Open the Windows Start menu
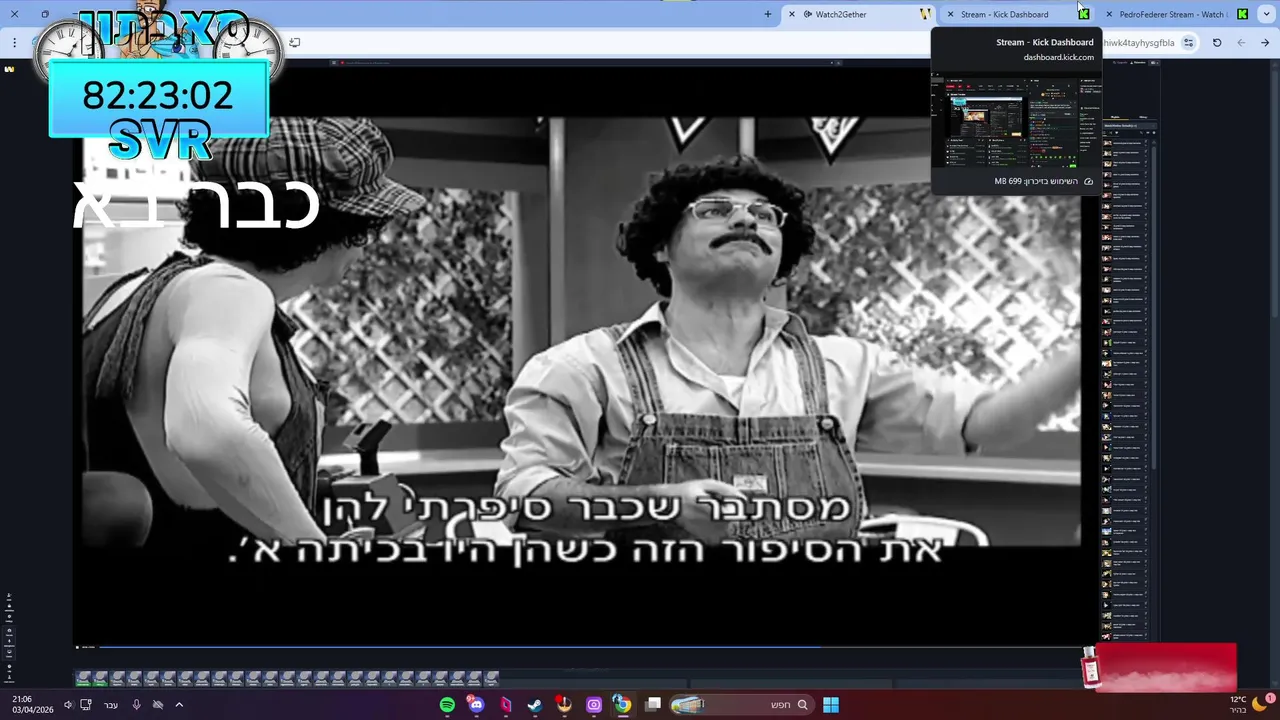The width and height of the screenshot is (1280, 720). [831, 705]
